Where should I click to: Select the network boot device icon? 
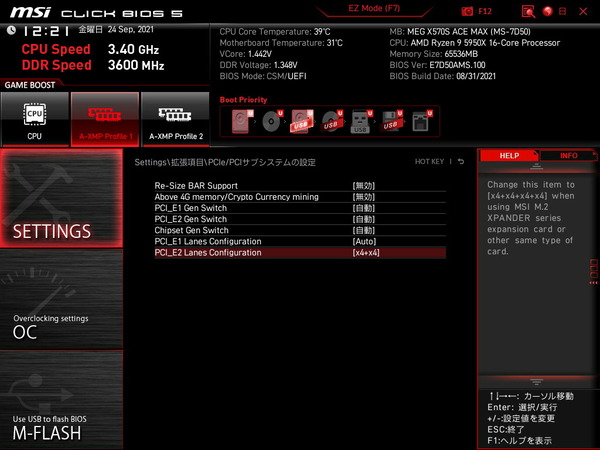click(x=421, y=121)
